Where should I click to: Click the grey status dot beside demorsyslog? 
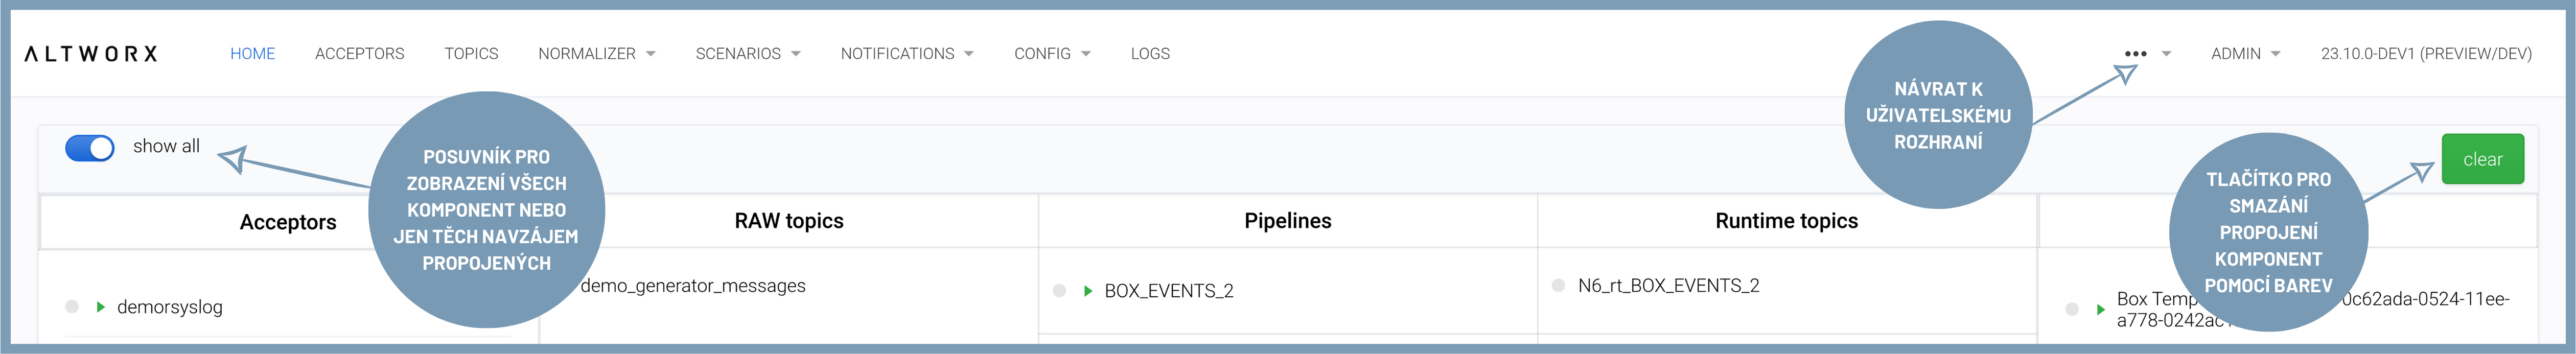click(72, 307)
